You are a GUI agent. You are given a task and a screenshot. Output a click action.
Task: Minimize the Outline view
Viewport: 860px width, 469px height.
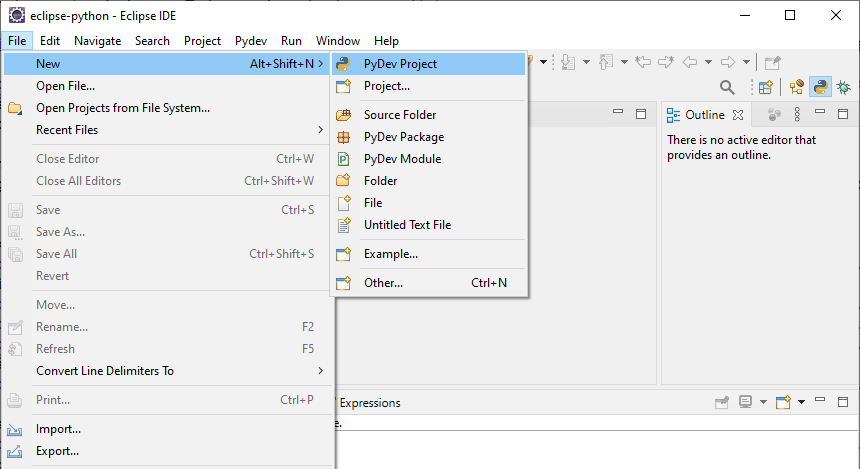click(x=820, y=111)
